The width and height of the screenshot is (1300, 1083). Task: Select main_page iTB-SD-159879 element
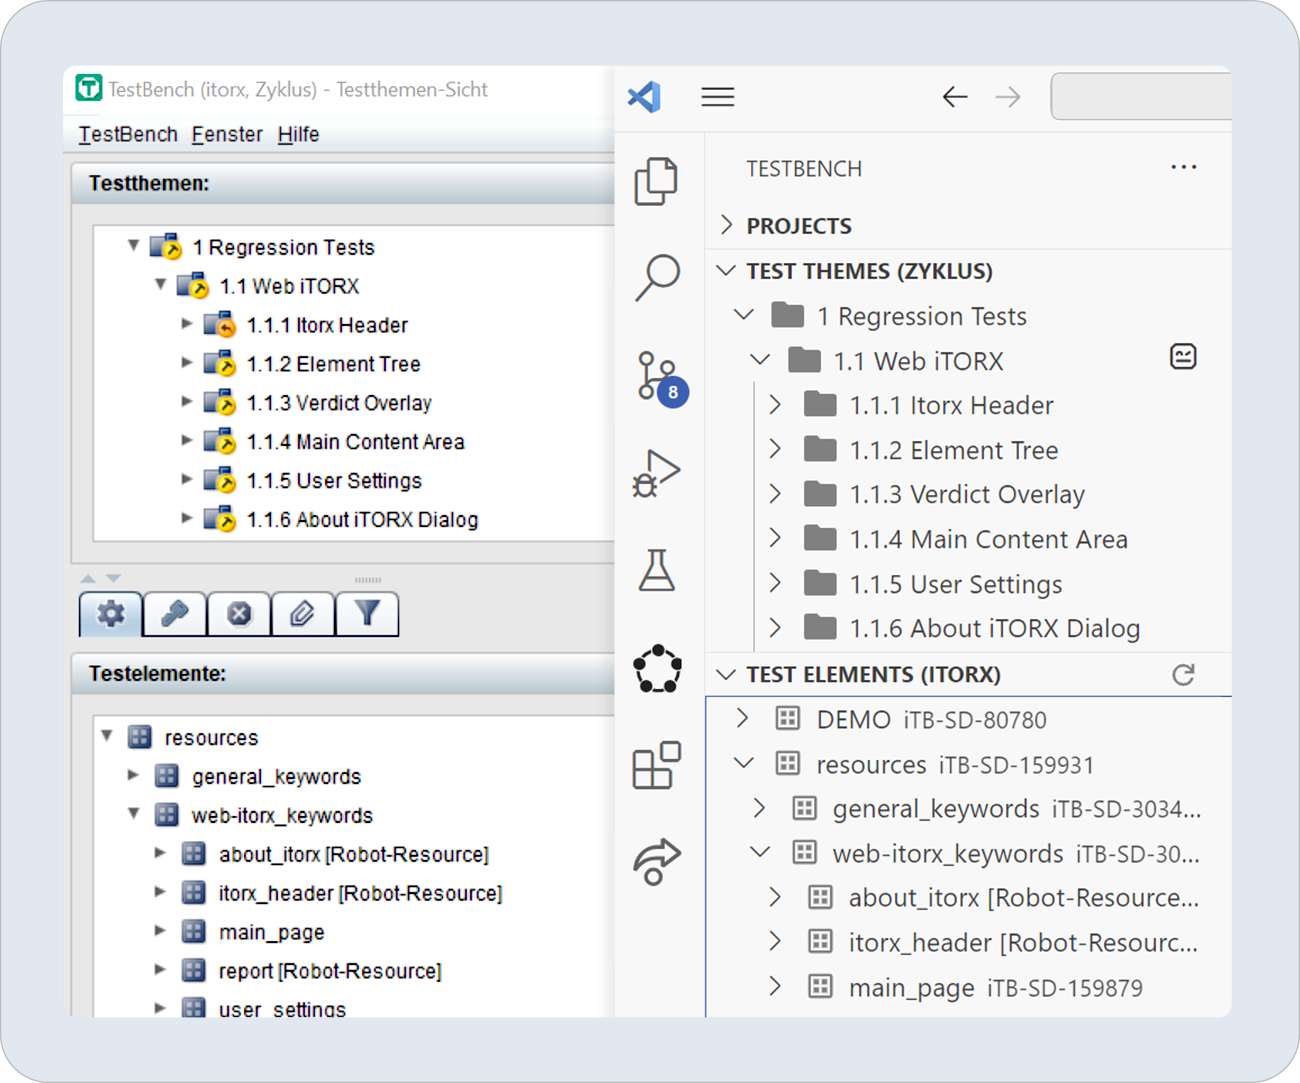click(x=995, y=988)
